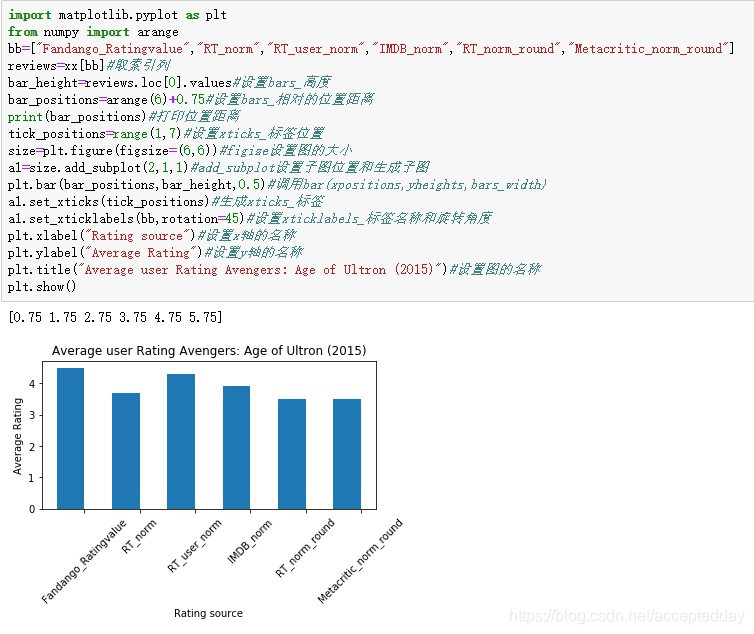Screen dimensions: 754x634
Task: Click the 'from numpy import arange' line
Action: [93, 32]
